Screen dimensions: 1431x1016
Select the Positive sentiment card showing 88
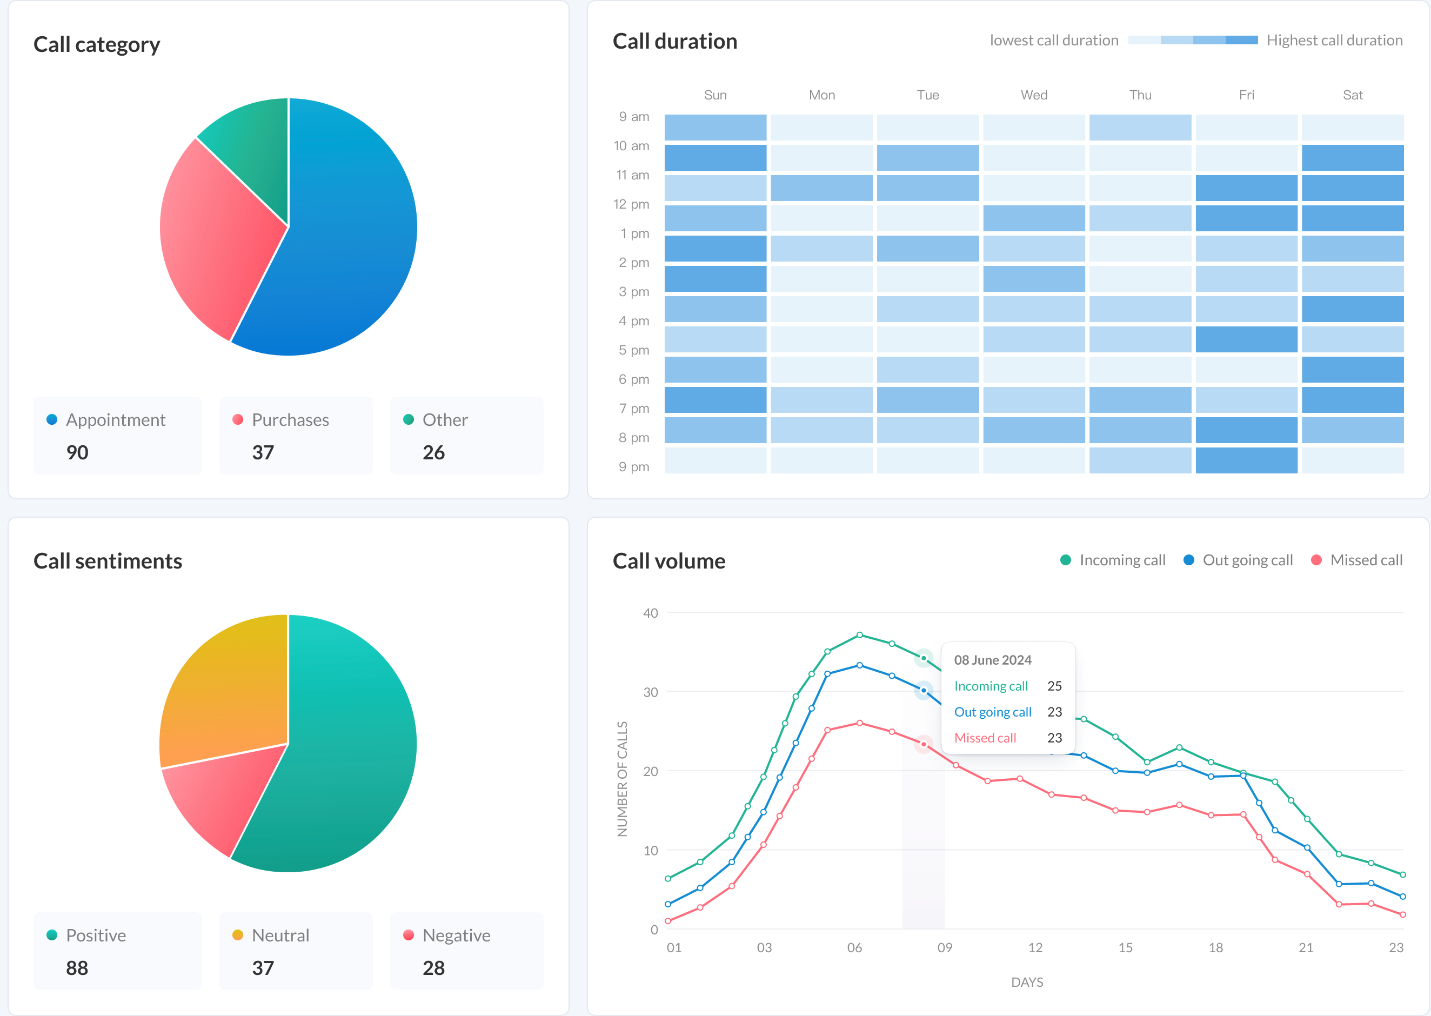point(117,951)
